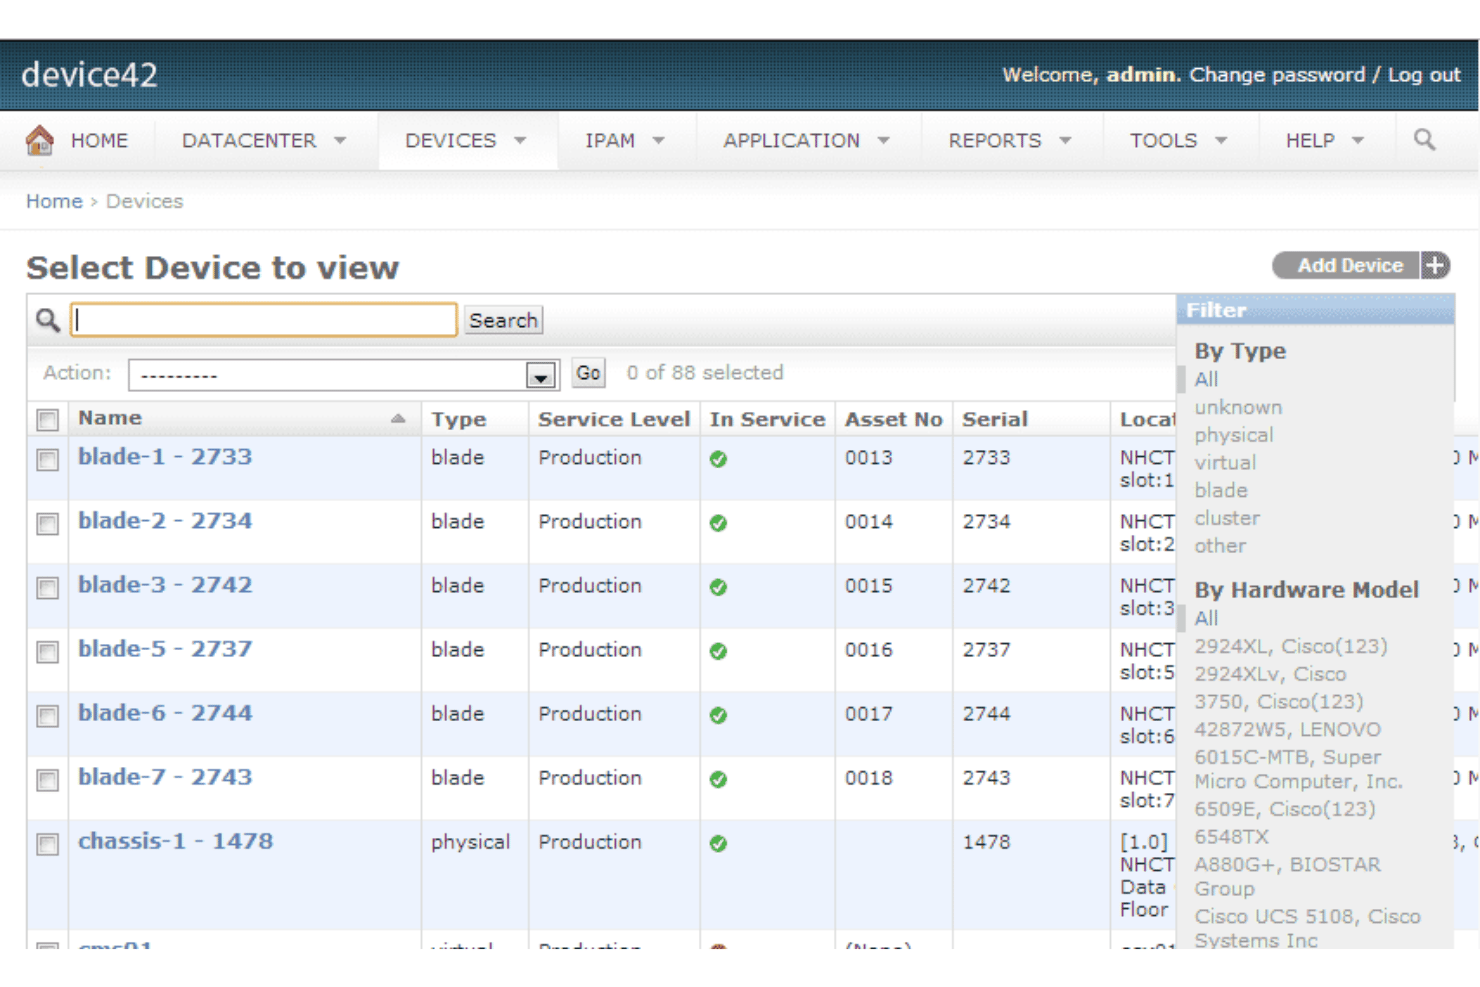Check the box for chassis-1 - 1478
The width and height of the screenshot is (1480, 987).
click(47, 844)
